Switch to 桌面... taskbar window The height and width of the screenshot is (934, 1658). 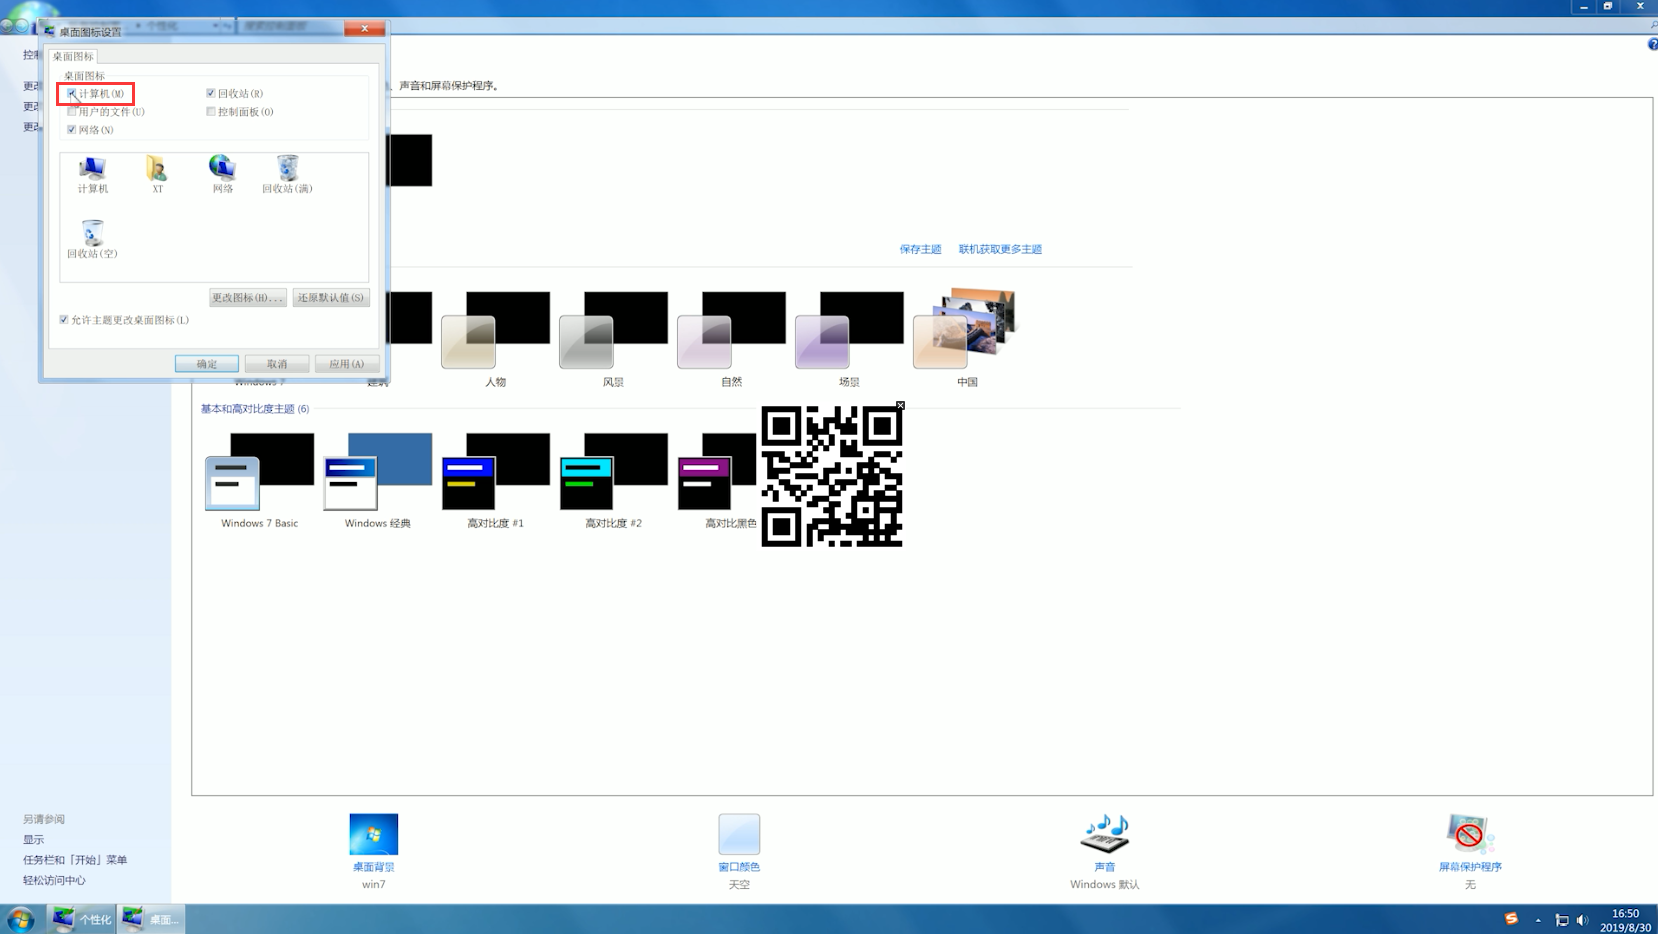click(152, 919)
